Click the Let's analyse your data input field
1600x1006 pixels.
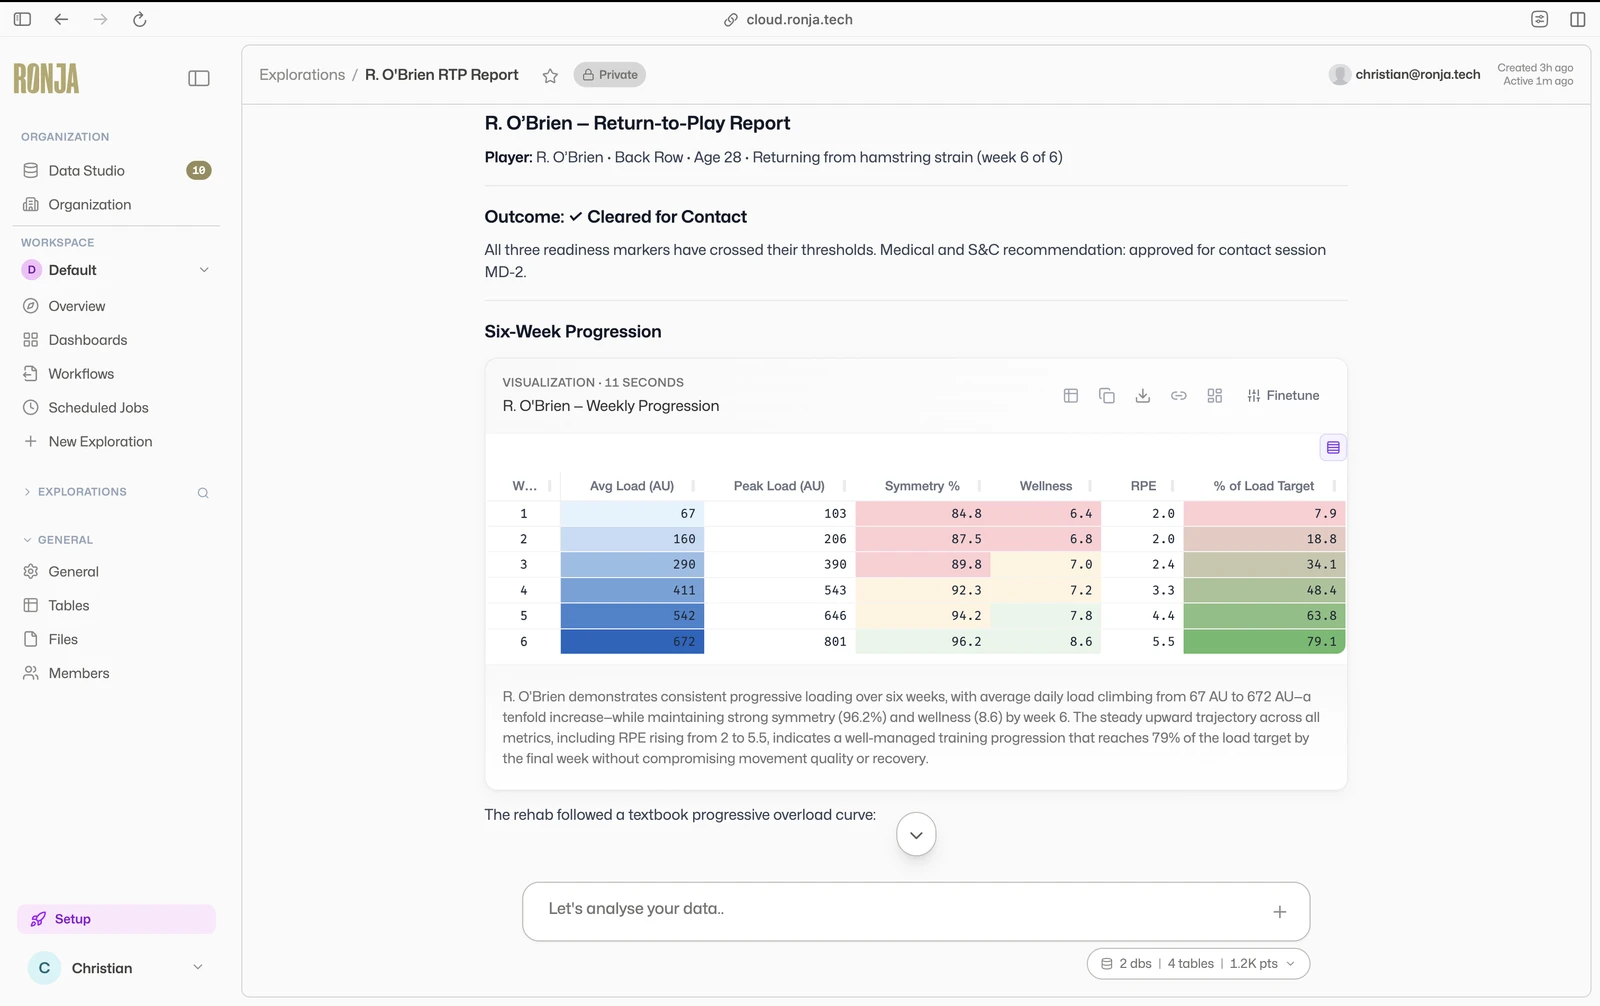(x=900, y=909)
